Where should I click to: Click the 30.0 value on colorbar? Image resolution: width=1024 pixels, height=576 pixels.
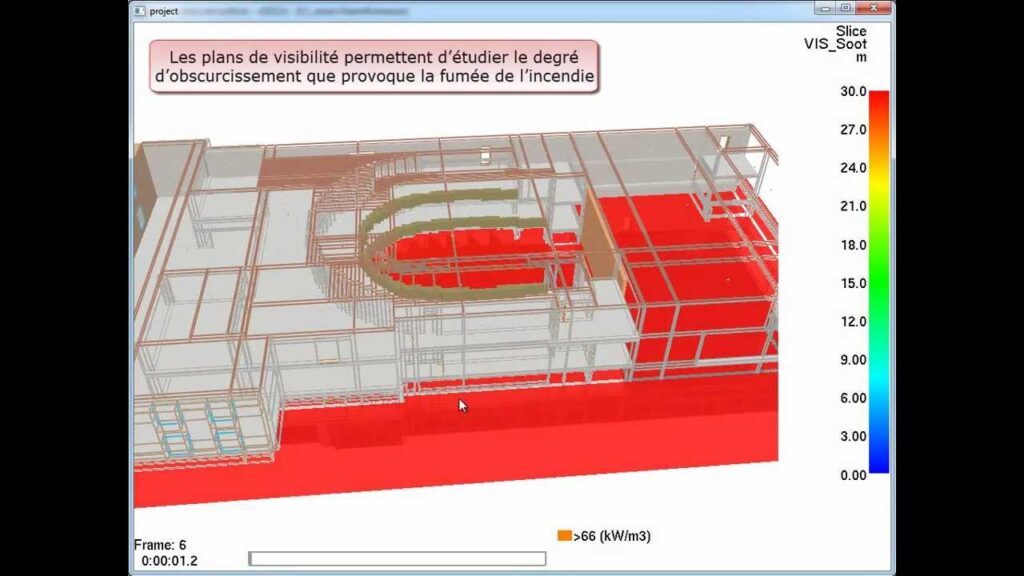coord(853,92)
